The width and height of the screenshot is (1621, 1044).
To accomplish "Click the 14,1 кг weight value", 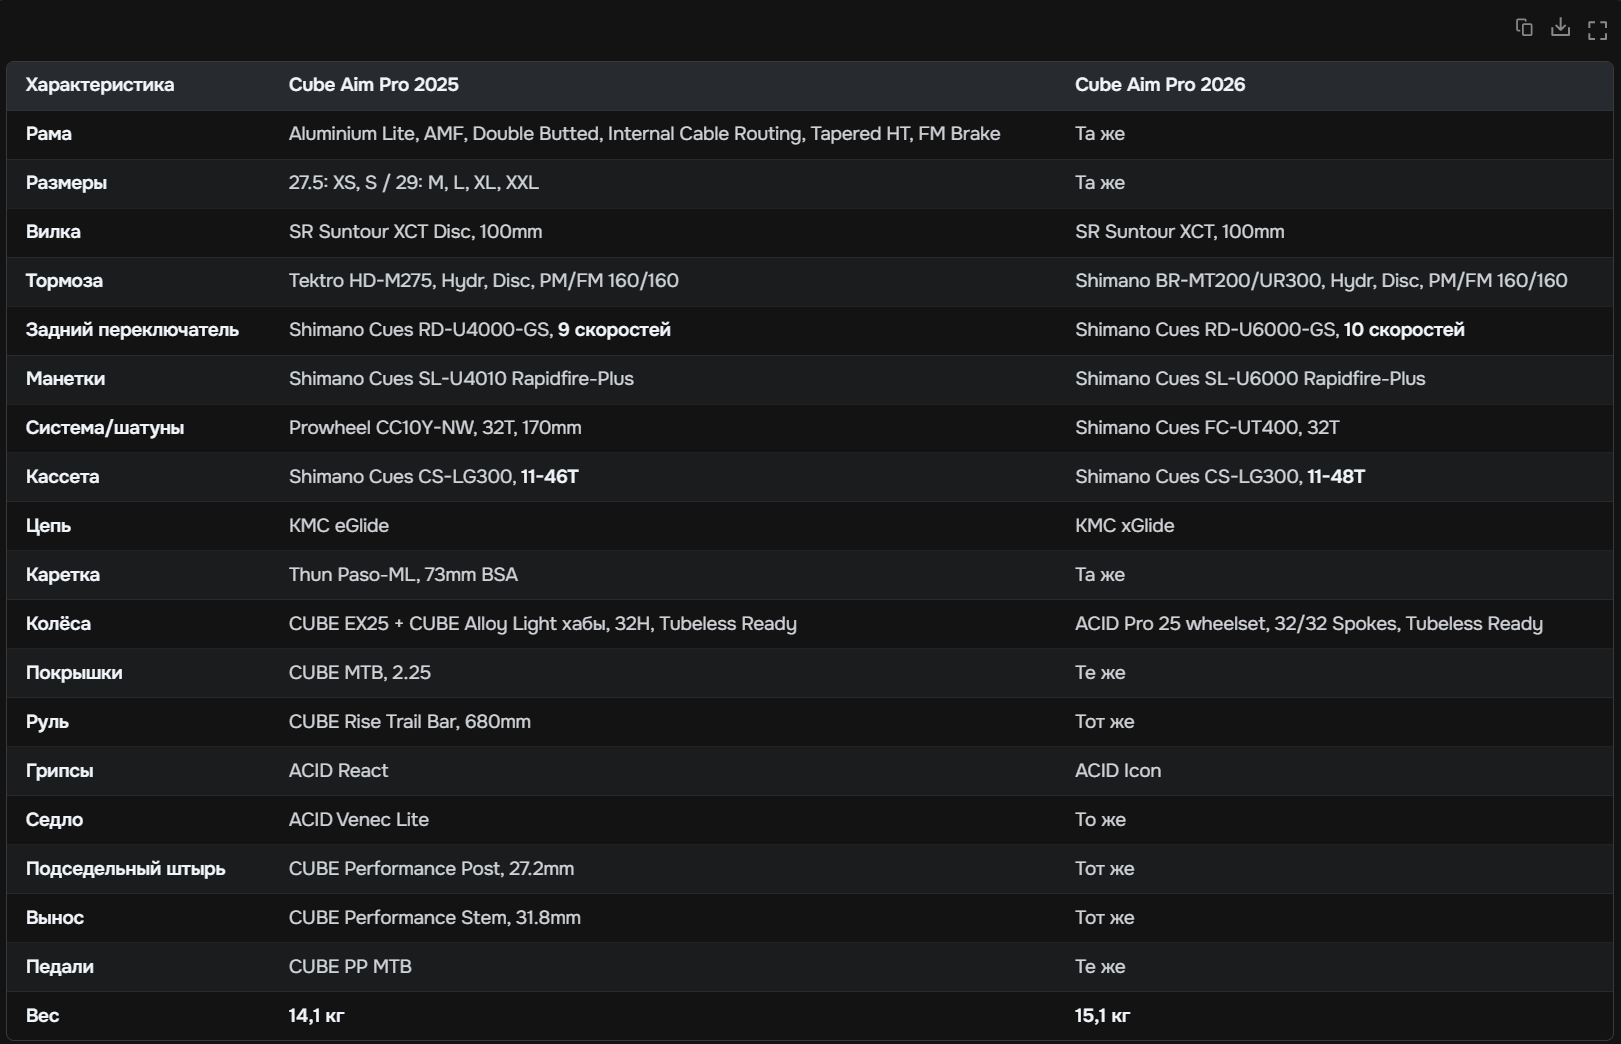I will coord(316,1016).
